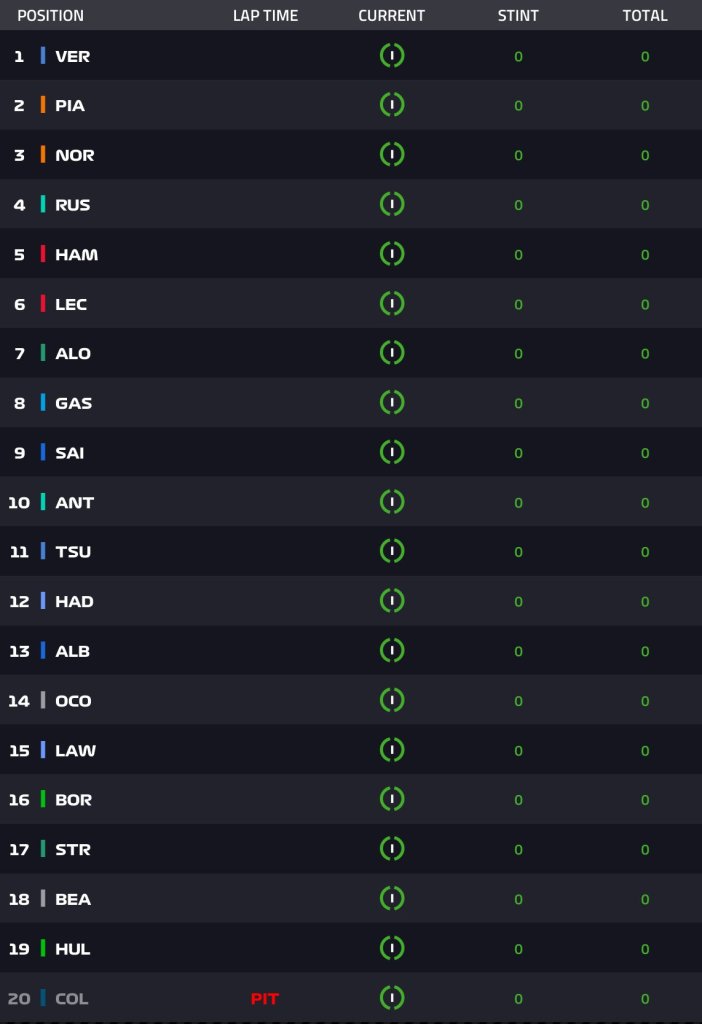Click the tyre icon in HUL's row
702x1024 pixels.
392,948
